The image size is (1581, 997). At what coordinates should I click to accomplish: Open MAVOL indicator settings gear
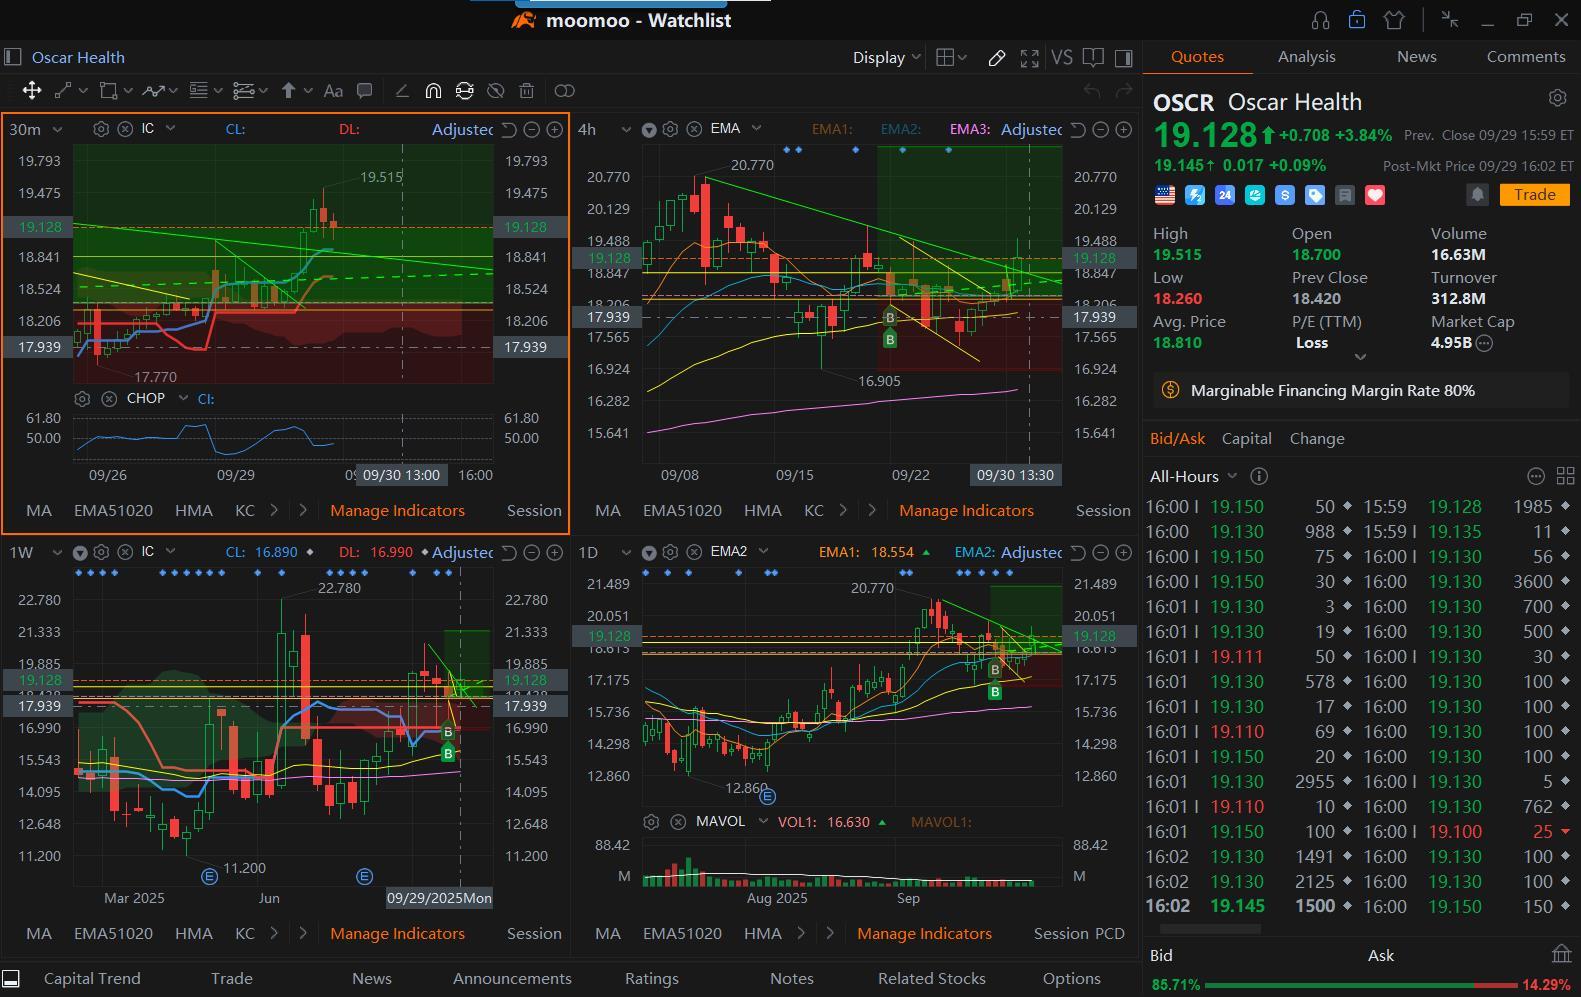coord(651,822)
